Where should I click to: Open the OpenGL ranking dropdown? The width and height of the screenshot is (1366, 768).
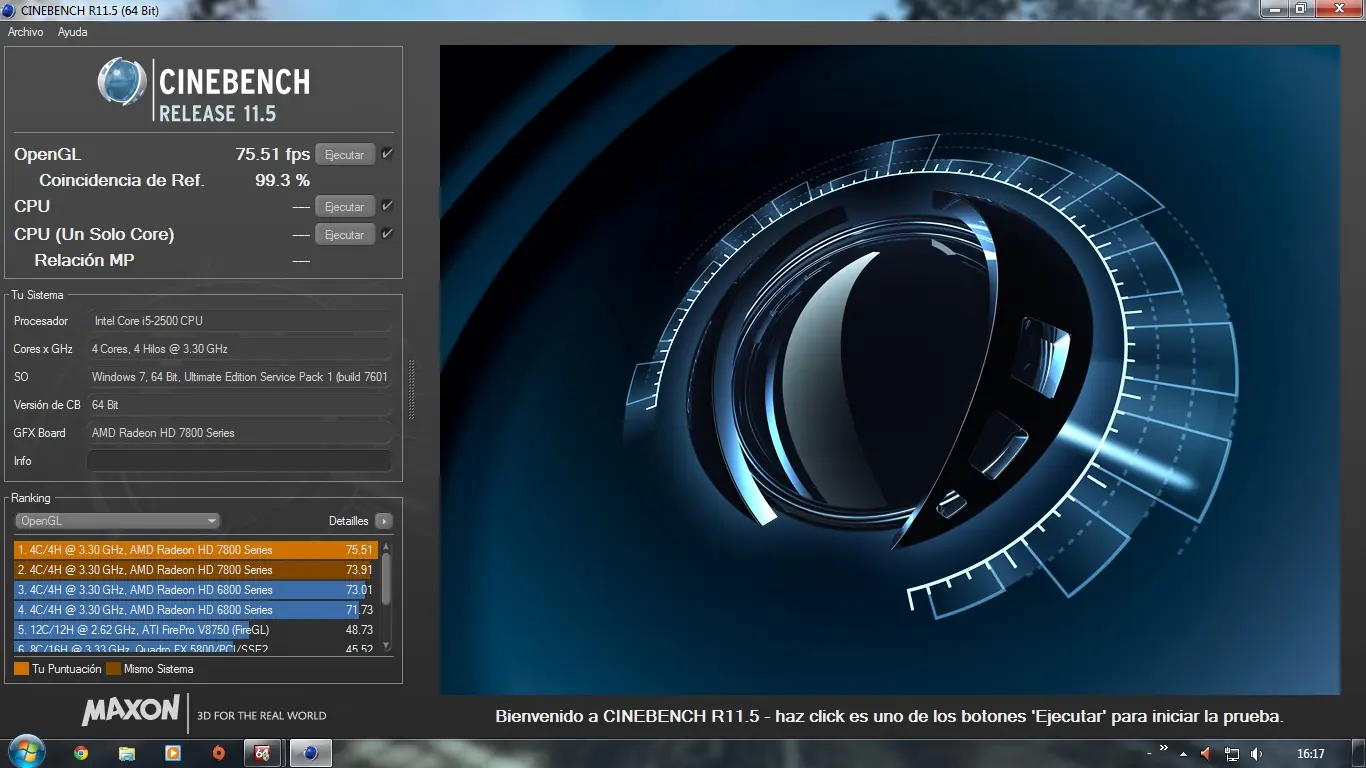pyautogui.click(x=117, y=521)
